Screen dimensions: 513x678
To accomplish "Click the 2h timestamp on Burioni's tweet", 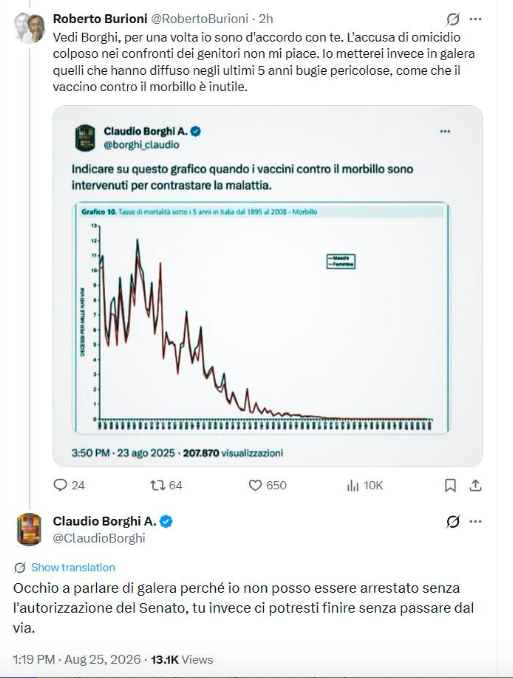I will pyautogui.click(x=266, y=19).
